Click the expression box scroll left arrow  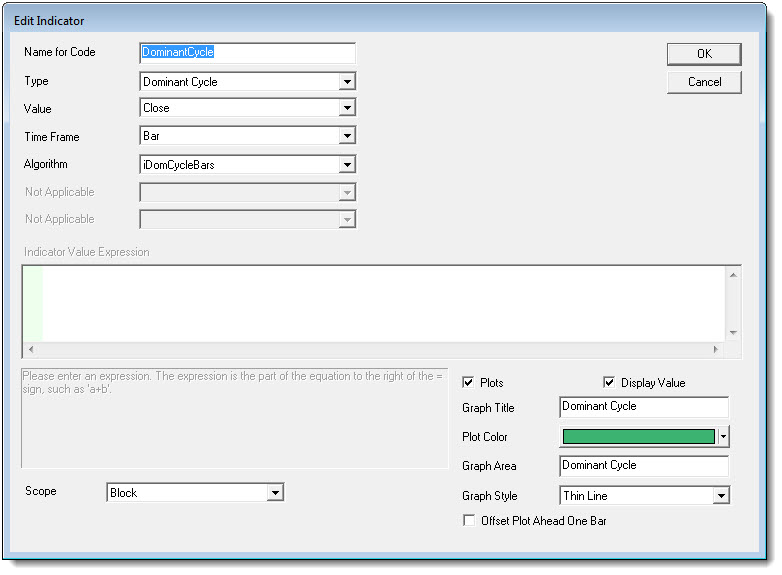pos(29,350)
